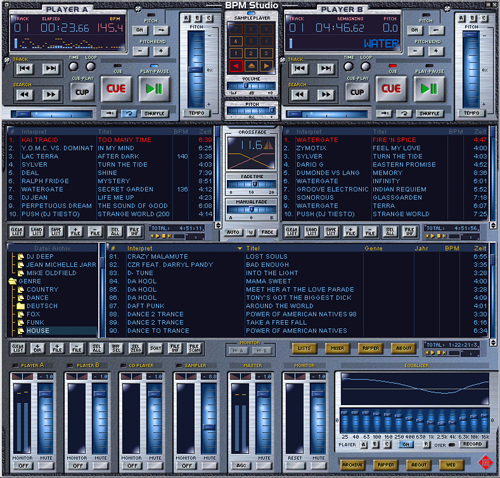Image resolution: width=500 pixels, height=478 pixels.
Task: Click CUP cue-play button on Player A
Action: 82,92
